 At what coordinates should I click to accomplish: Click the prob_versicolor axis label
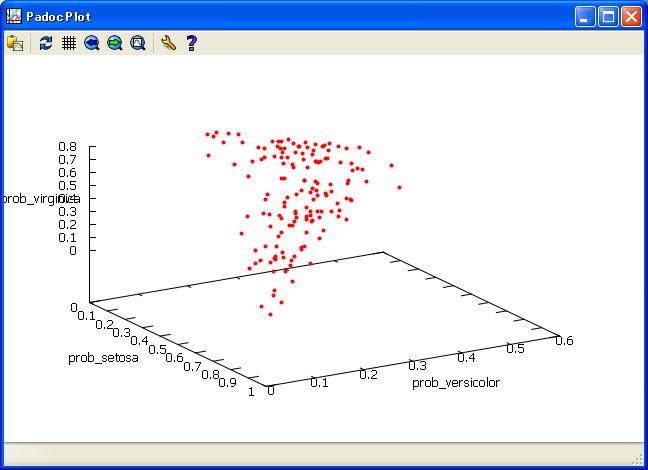coord(455,382)
